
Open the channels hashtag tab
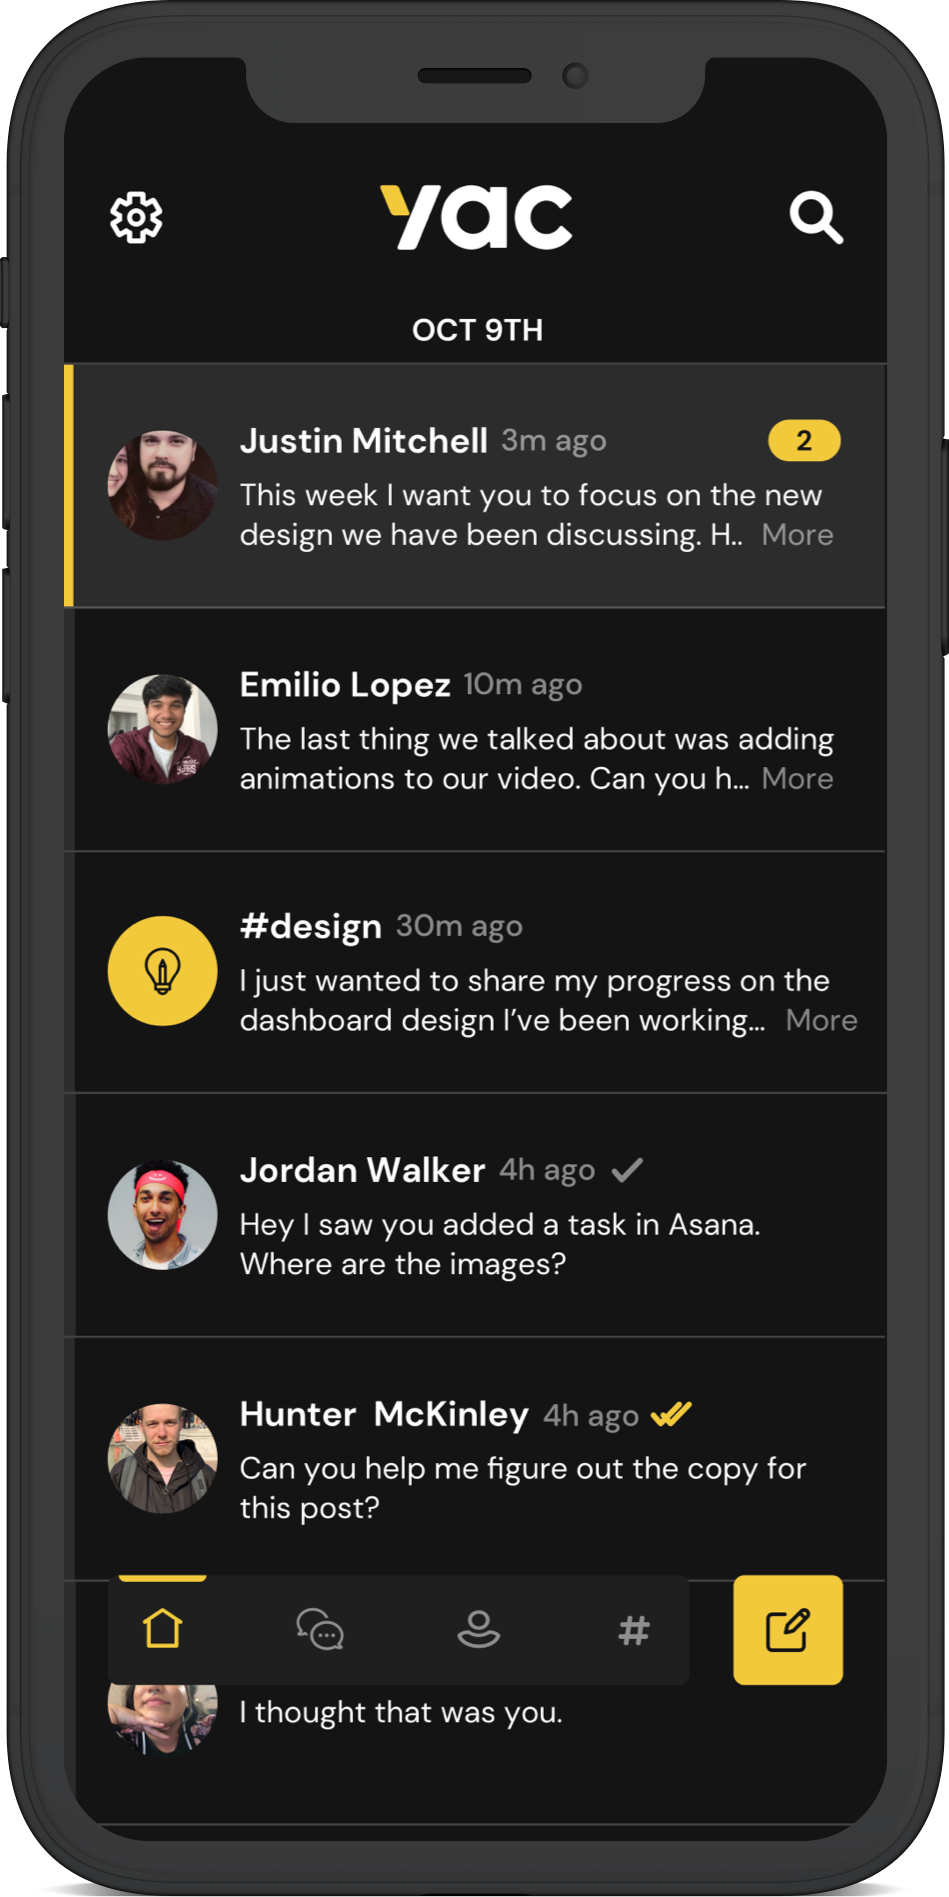634,1630
